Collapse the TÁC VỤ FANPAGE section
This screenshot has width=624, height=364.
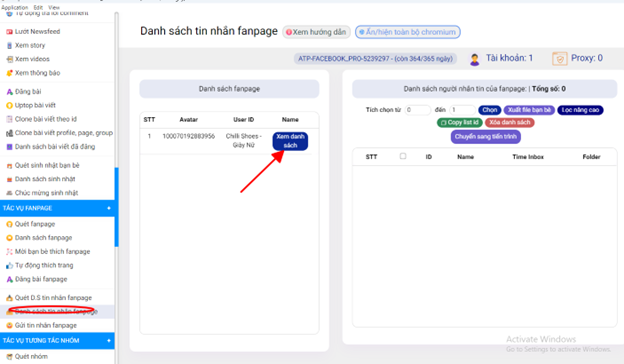click(x=109, y=208)
